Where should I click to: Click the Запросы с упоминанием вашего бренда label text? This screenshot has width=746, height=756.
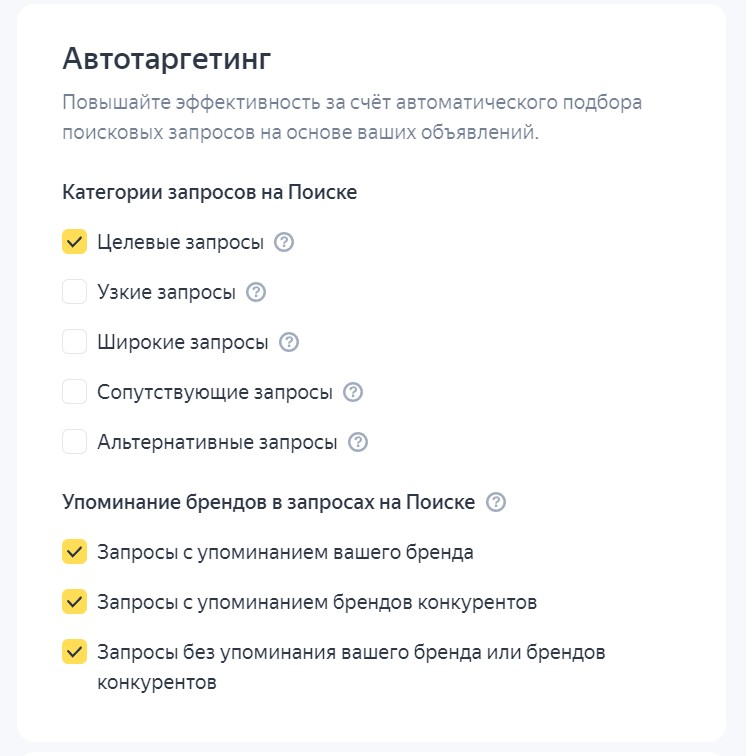[285, 552]
